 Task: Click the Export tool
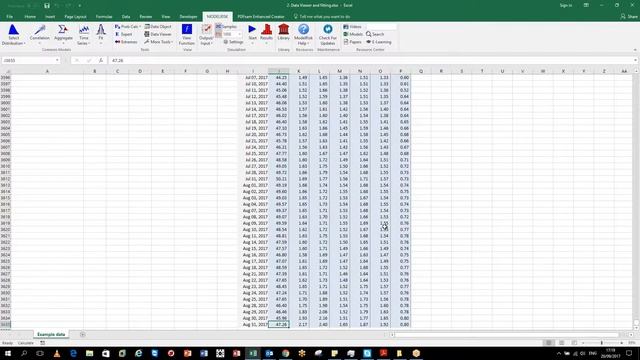124,34
